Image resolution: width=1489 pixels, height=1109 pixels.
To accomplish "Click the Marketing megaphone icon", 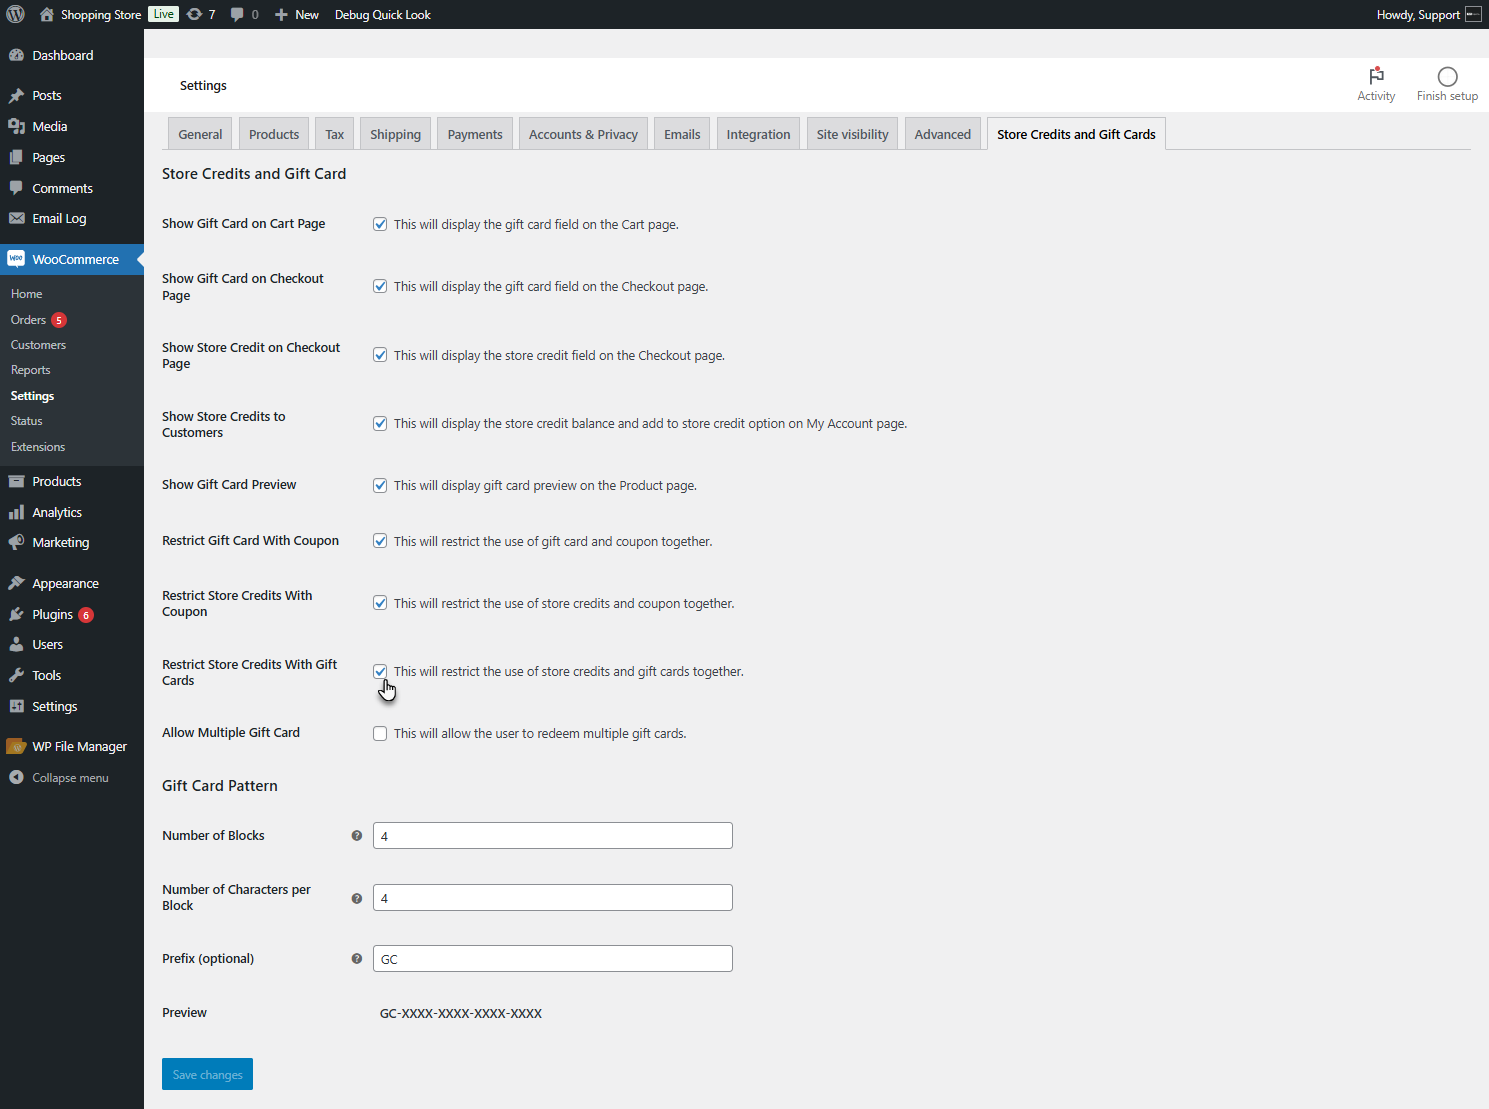I will pos(16,542).
